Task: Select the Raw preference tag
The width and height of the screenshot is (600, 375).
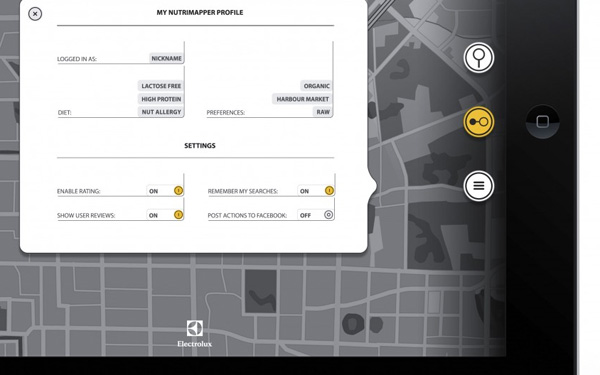Action: pos(323,112)
